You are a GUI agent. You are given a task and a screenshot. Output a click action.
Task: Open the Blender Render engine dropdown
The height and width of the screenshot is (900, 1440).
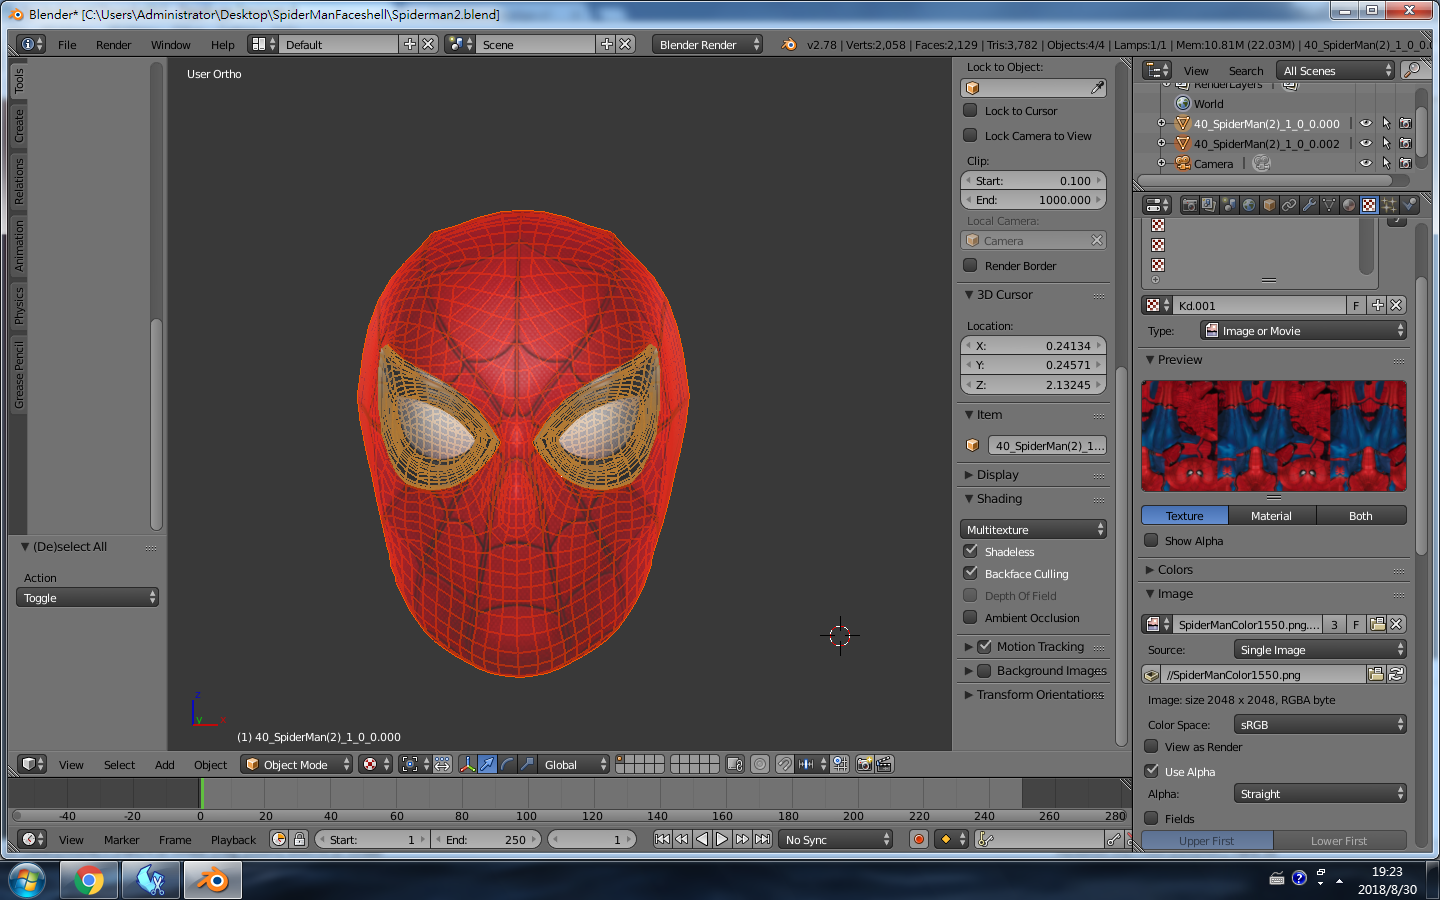pyautogui.click(x=707, y=44)
